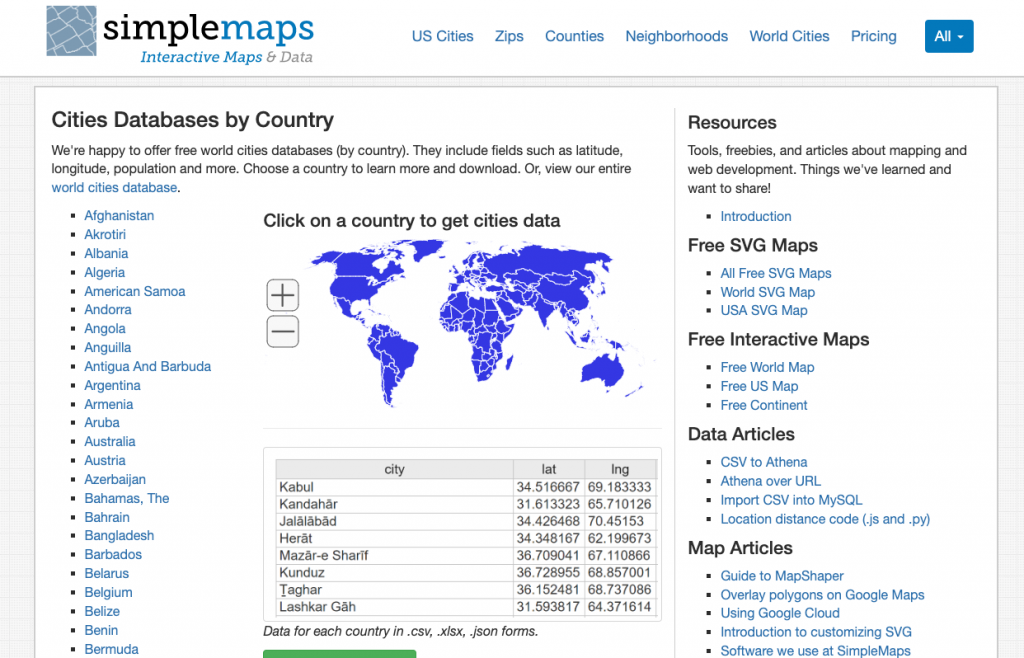
Task: Select Bangladesh from the list
Action: click(x=119, y=535)
